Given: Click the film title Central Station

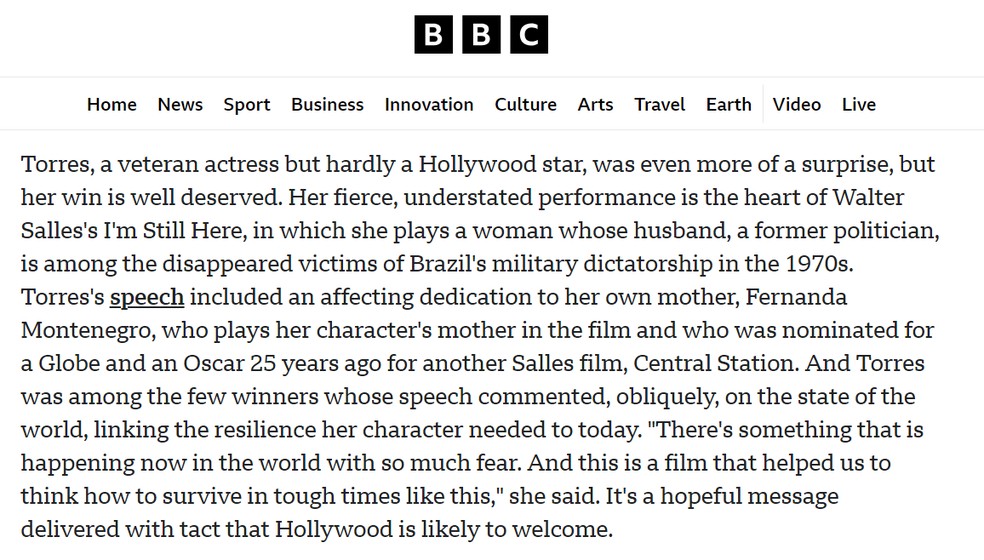Looking at the screenshot, I should (x=716, y=363).
